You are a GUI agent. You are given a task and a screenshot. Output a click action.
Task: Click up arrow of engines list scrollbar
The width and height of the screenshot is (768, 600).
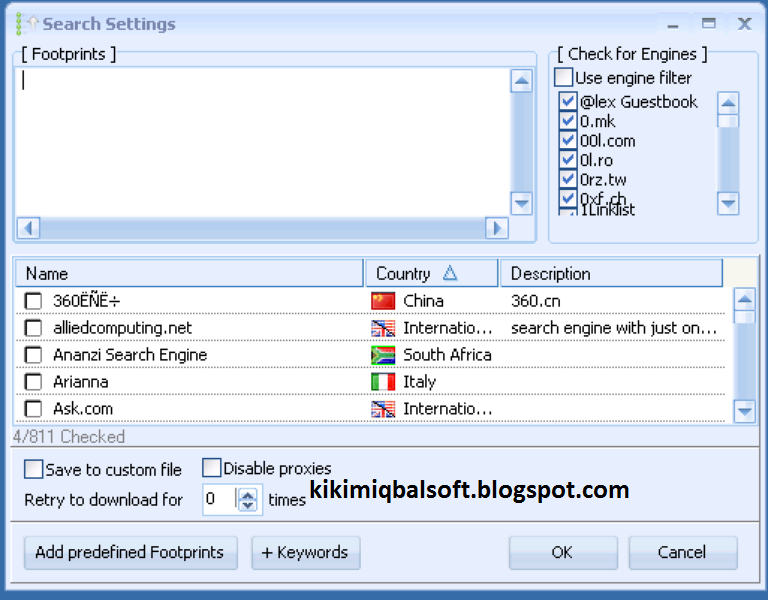728,103
